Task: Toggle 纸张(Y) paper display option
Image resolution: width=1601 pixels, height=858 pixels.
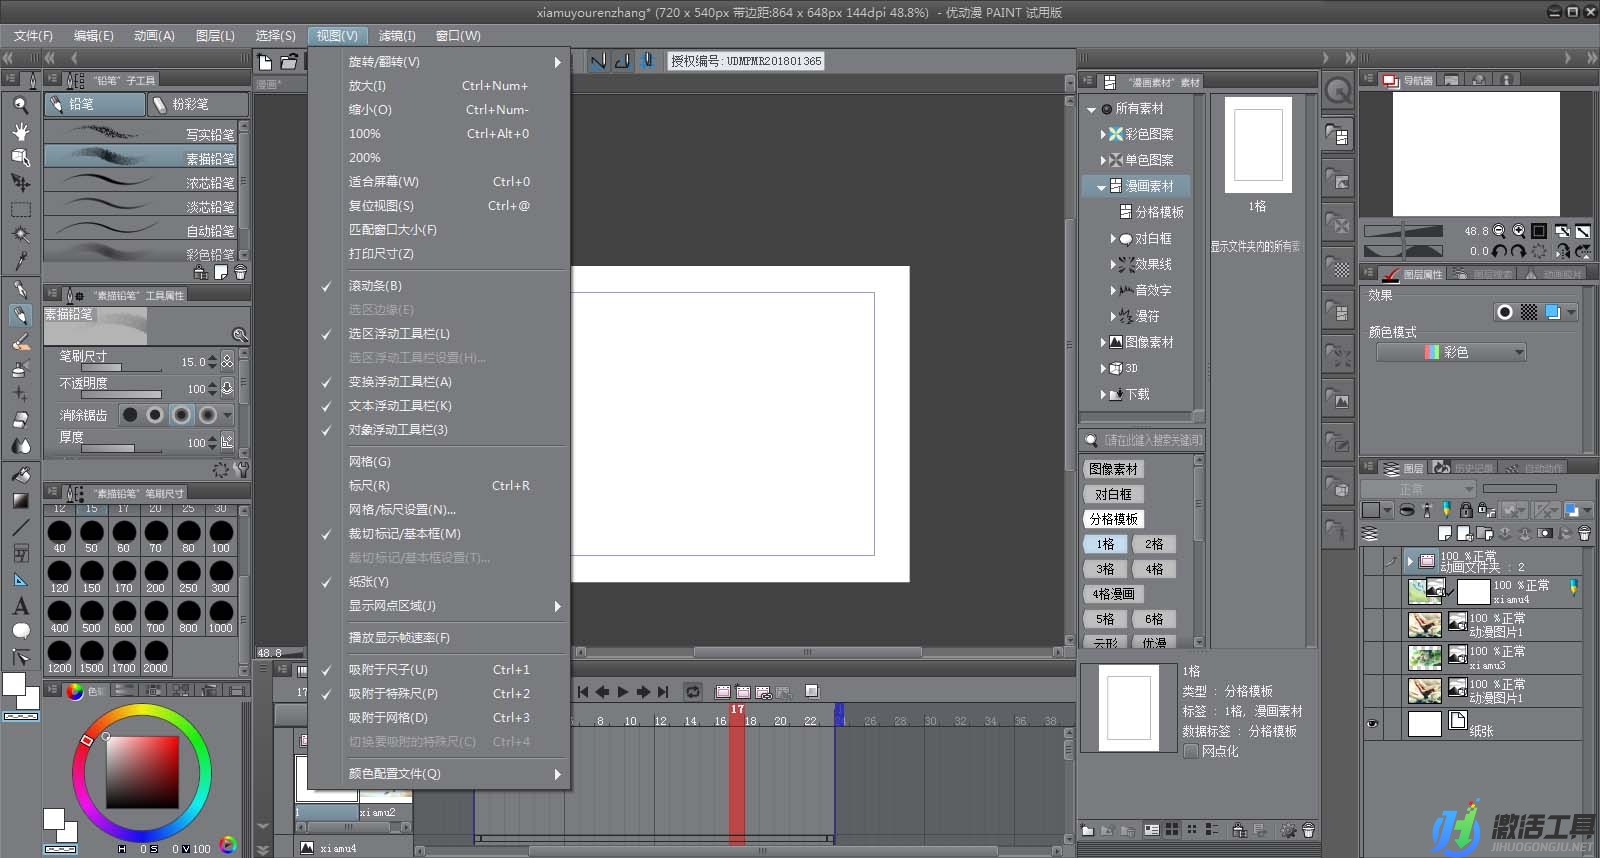Action: coord(440,582)
